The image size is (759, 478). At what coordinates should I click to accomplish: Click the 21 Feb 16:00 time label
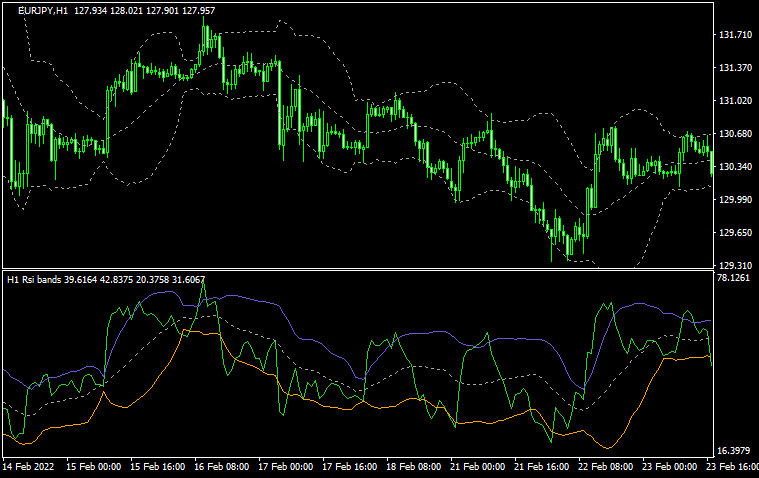pyautogui.click(x=541, y=467)
